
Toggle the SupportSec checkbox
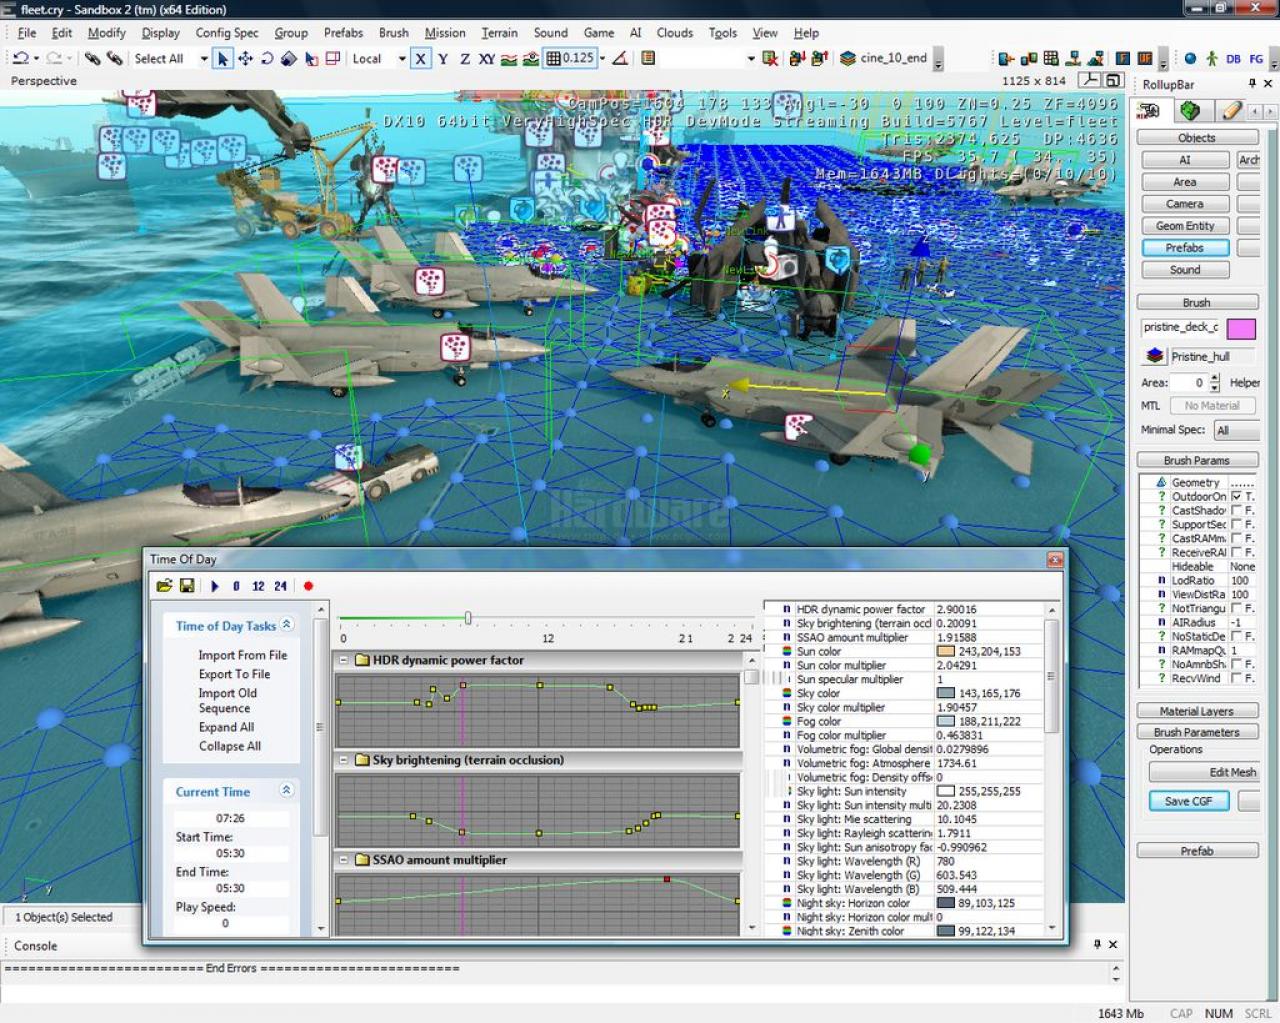[x=1237, y=524]
